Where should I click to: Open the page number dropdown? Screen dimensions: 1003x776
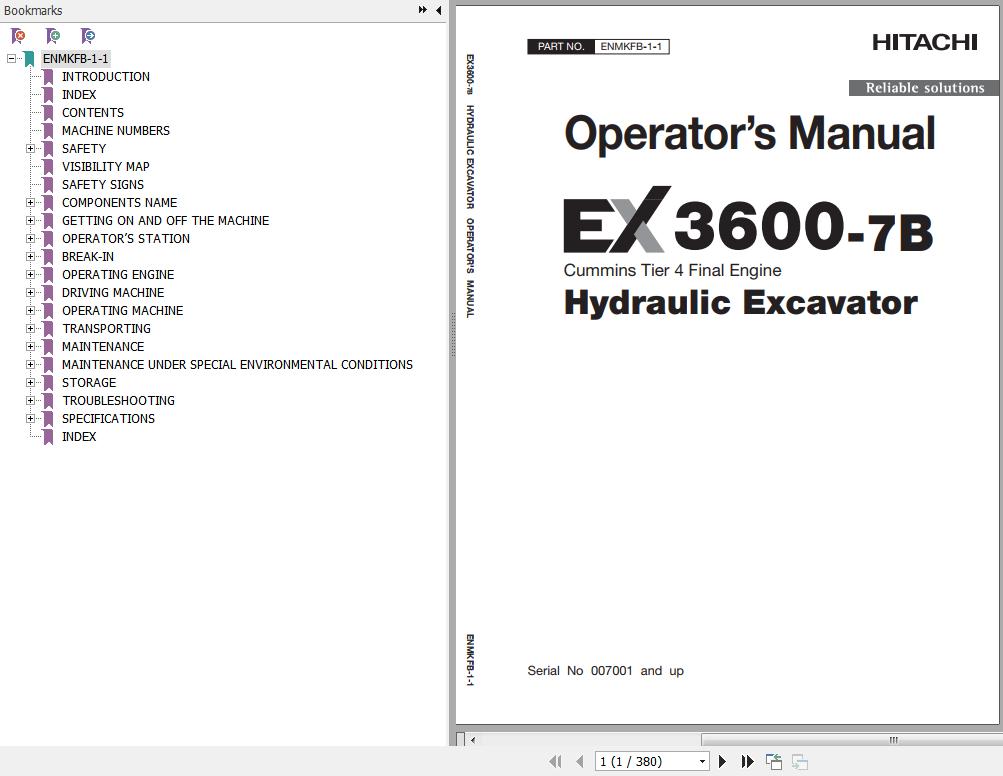702,761
